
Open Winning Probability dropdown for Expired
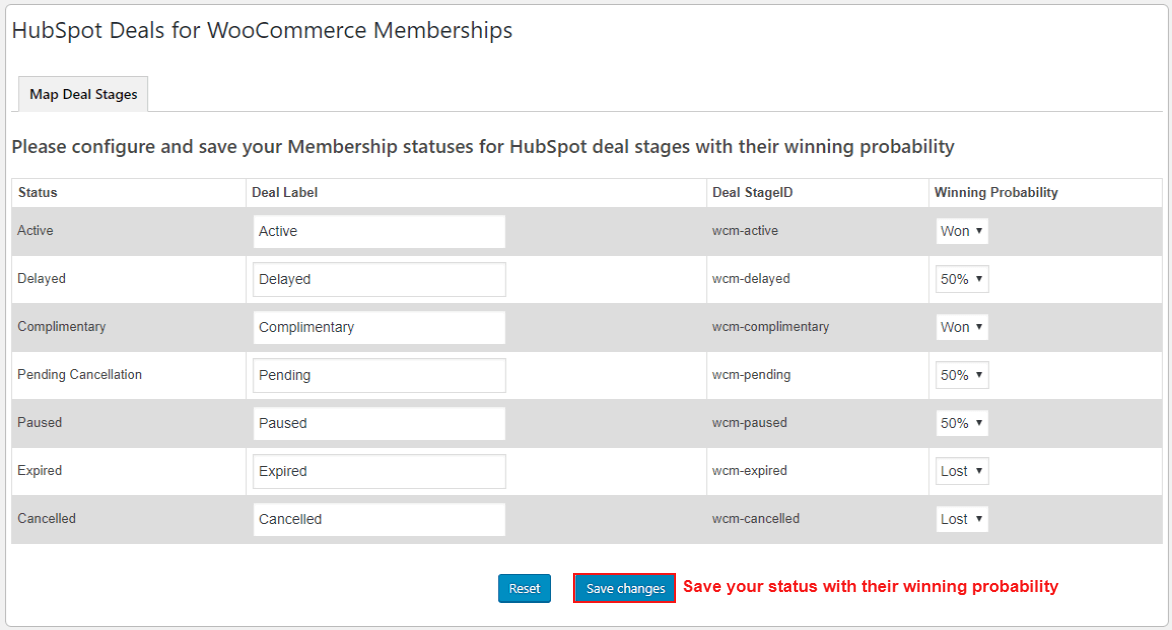tap(962, 471)
